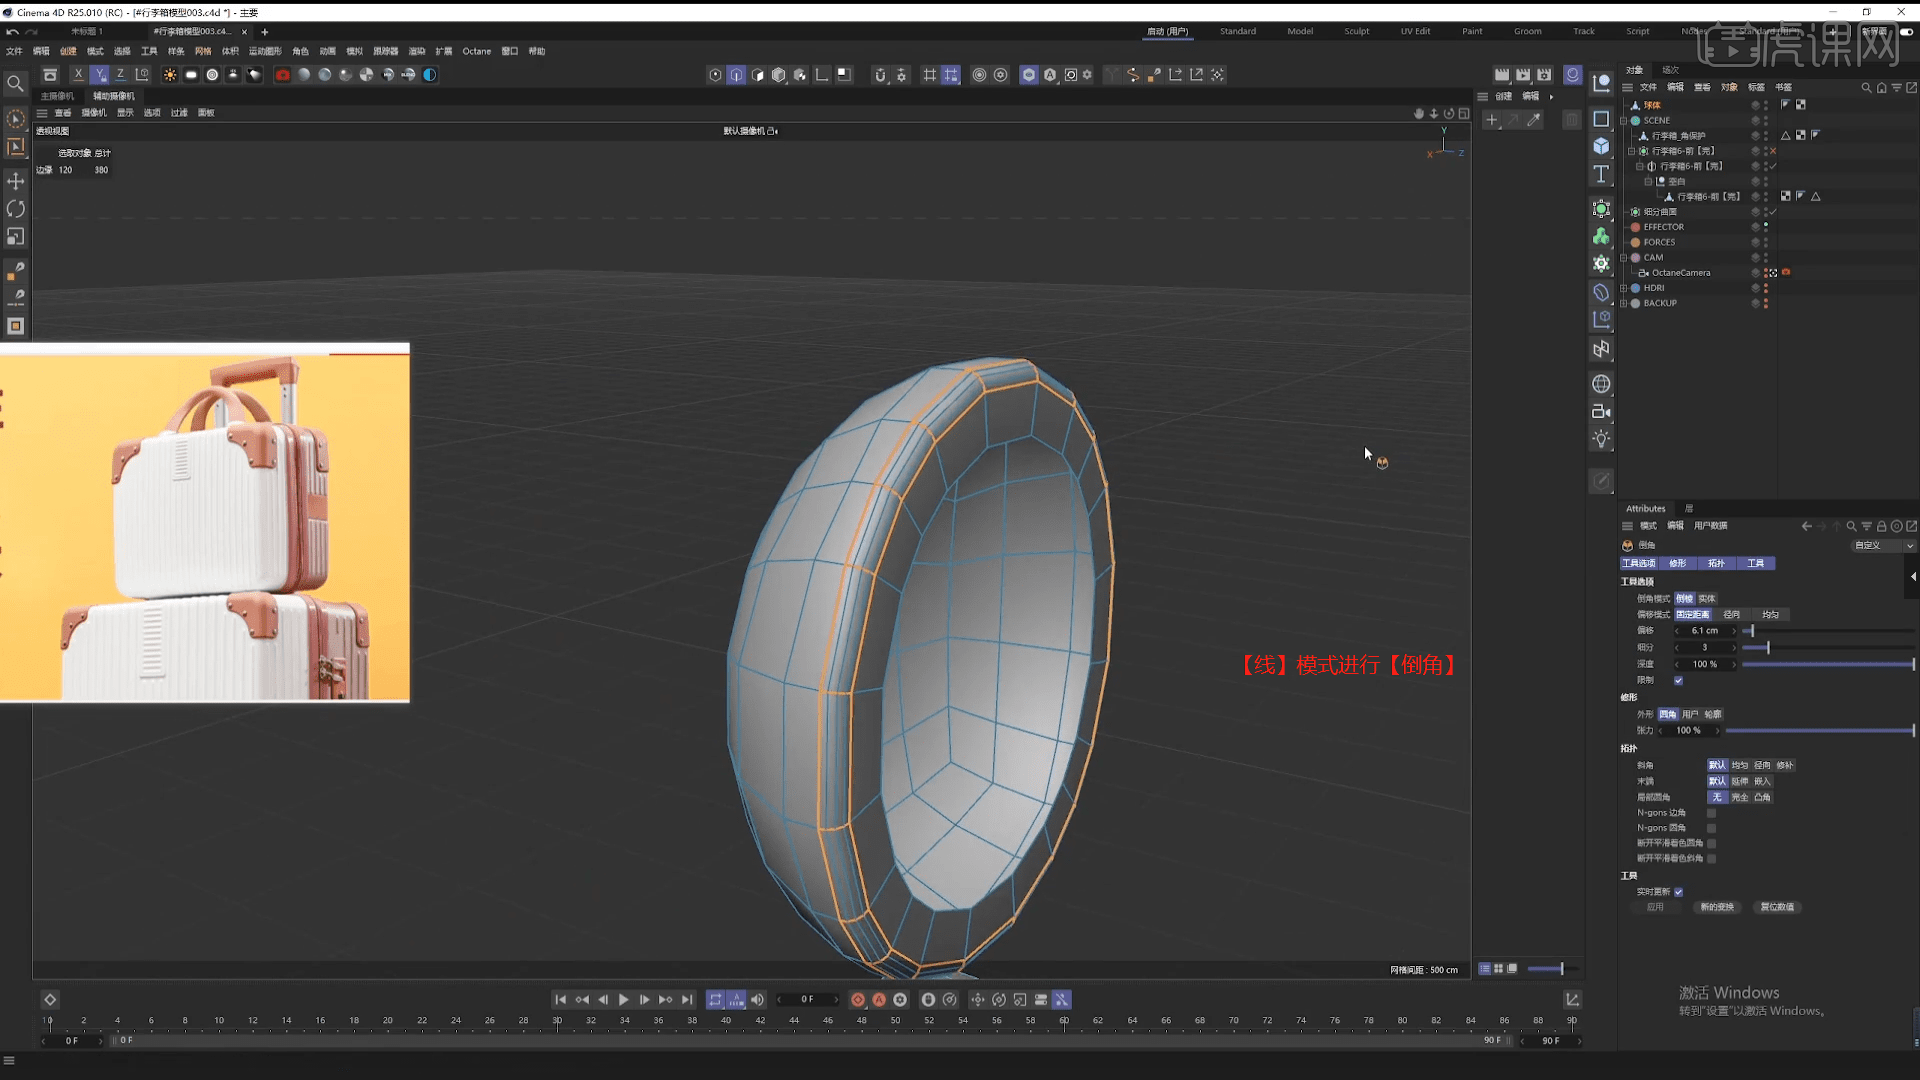Collapse the SCENE tree node
Image resolution: width=1920 pixels, height=1080 pixels.
1623,120
